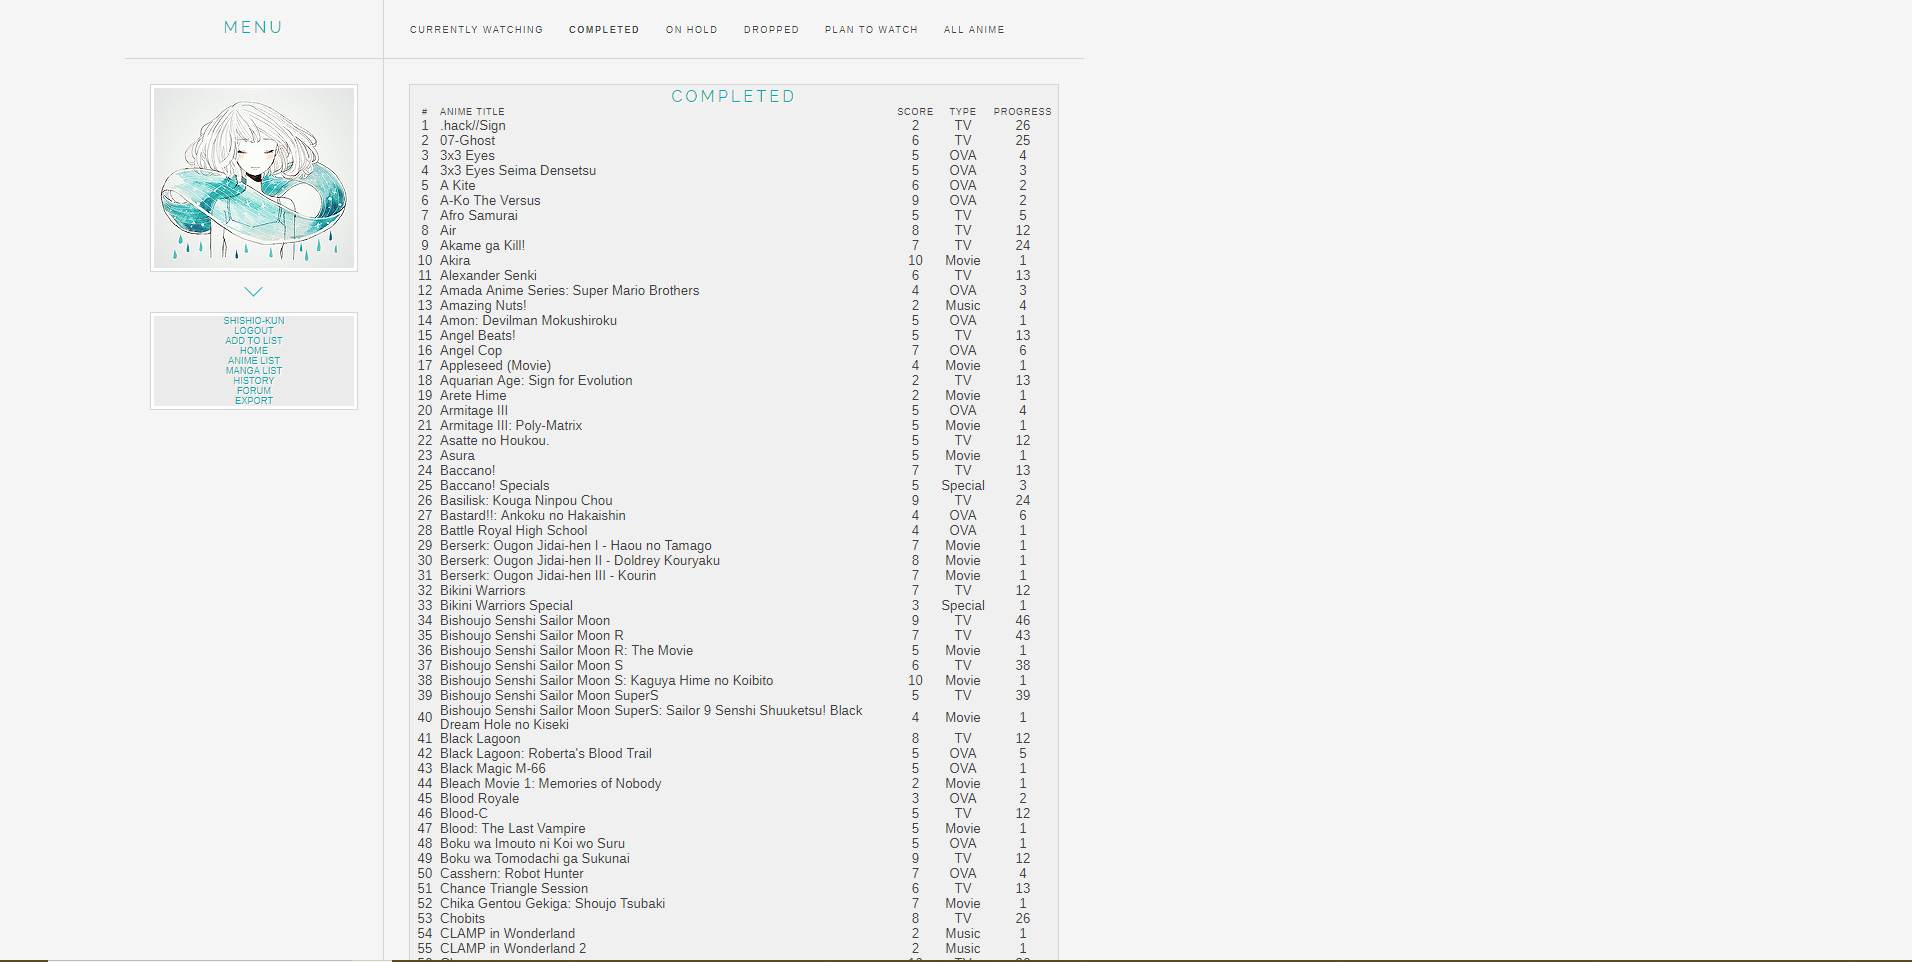Open the History link in the sidebar

254,381
